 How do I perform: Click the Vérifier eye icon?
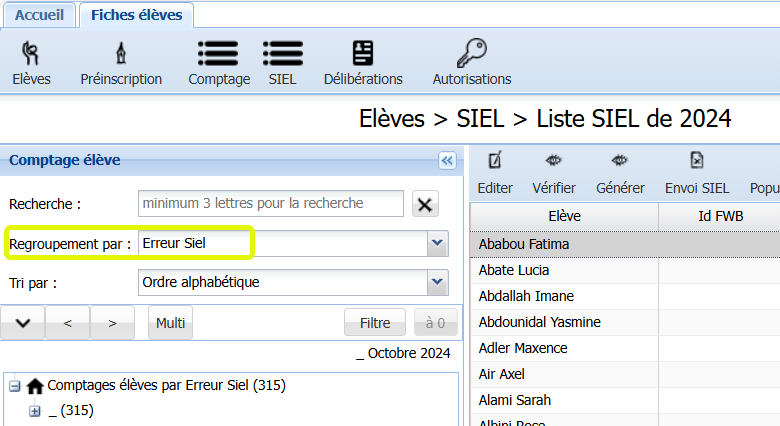(553, 161)
